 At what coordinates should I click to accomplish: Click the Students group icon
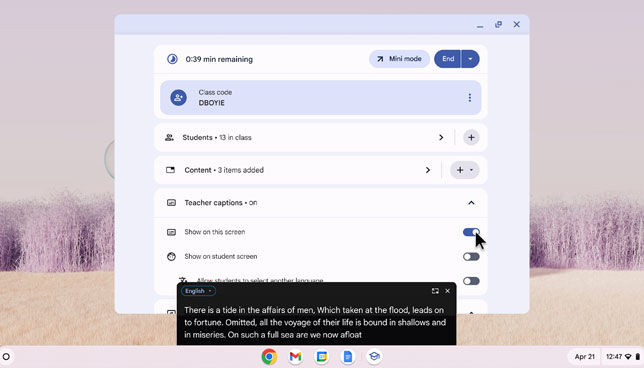[169, 138]
